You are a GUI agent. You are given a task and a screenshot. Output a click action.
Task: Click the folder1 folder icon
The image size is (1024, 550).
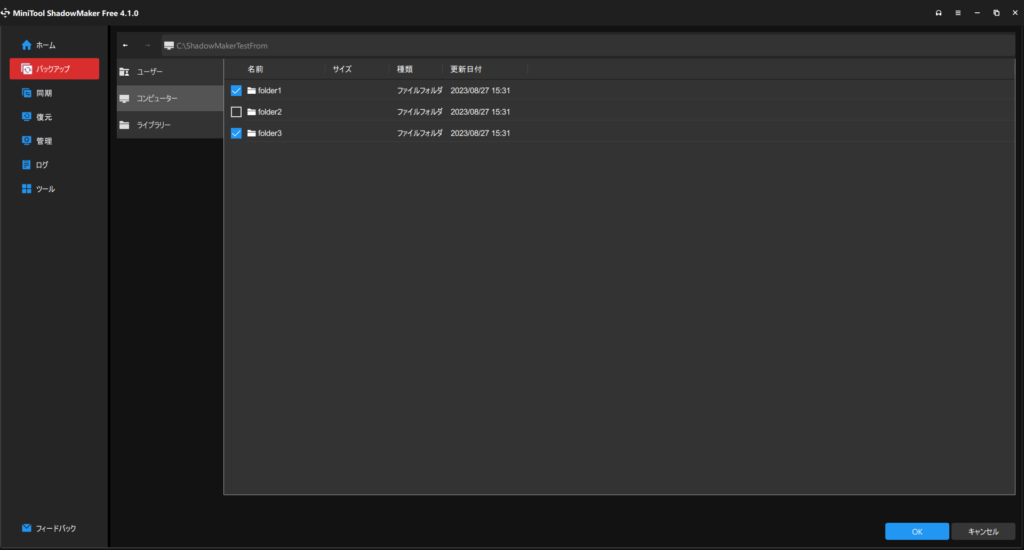(x=251, y=91)
